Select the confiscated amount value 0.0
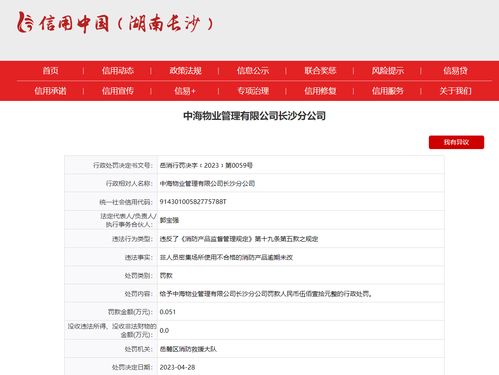The width and height of the screenshot is (499, 375). pos(164,331)
